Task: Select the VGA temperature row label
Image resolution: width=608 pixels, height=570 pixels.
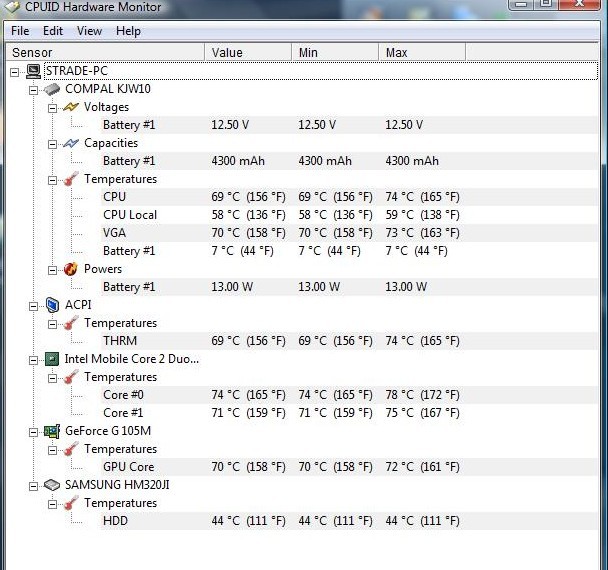Action: pyautogui.click(x=114, y=233)
